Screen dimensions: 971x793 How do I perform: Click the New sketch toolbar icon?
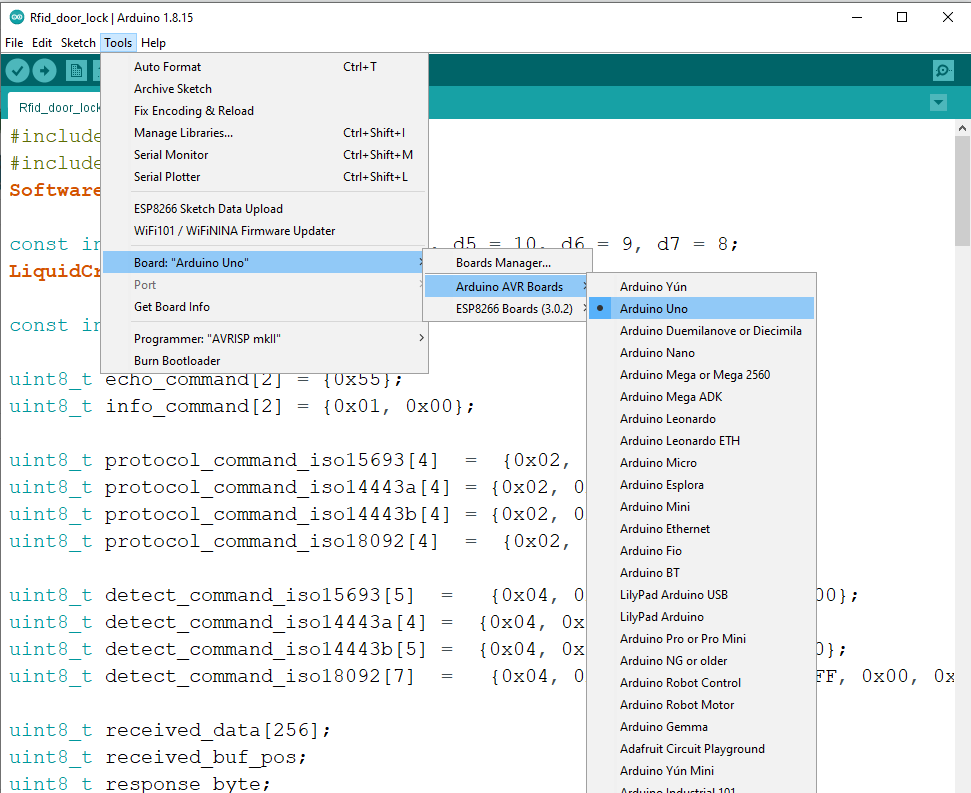(76, 71)
